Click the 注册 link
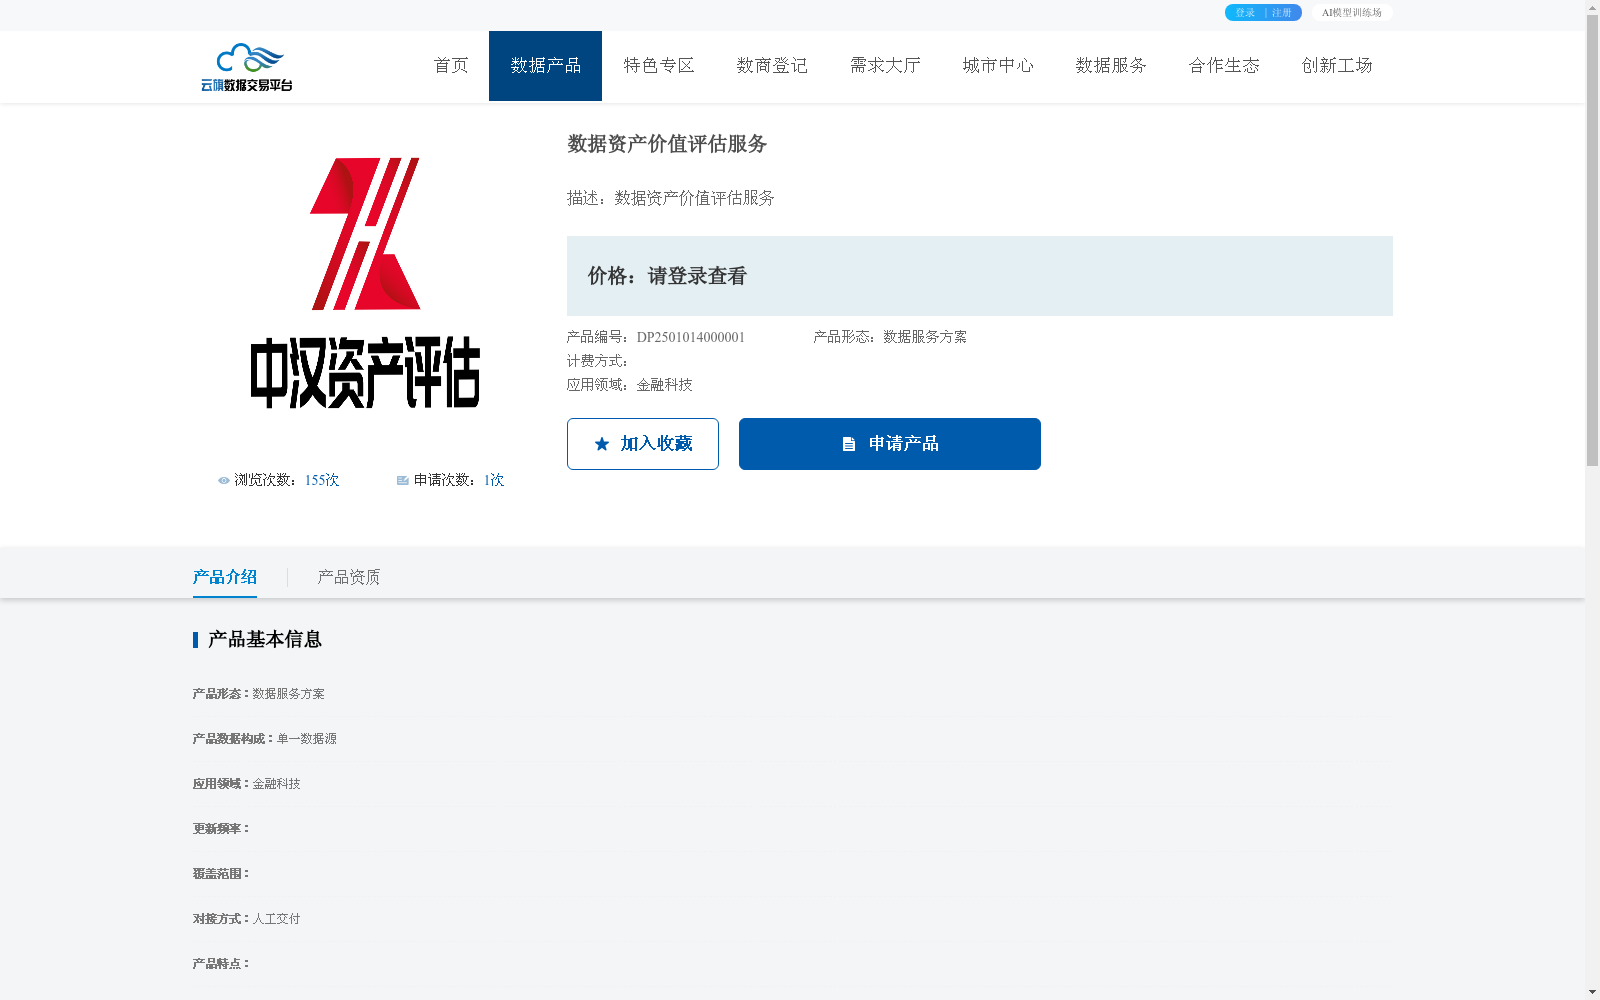 (x=1282, y=13)
